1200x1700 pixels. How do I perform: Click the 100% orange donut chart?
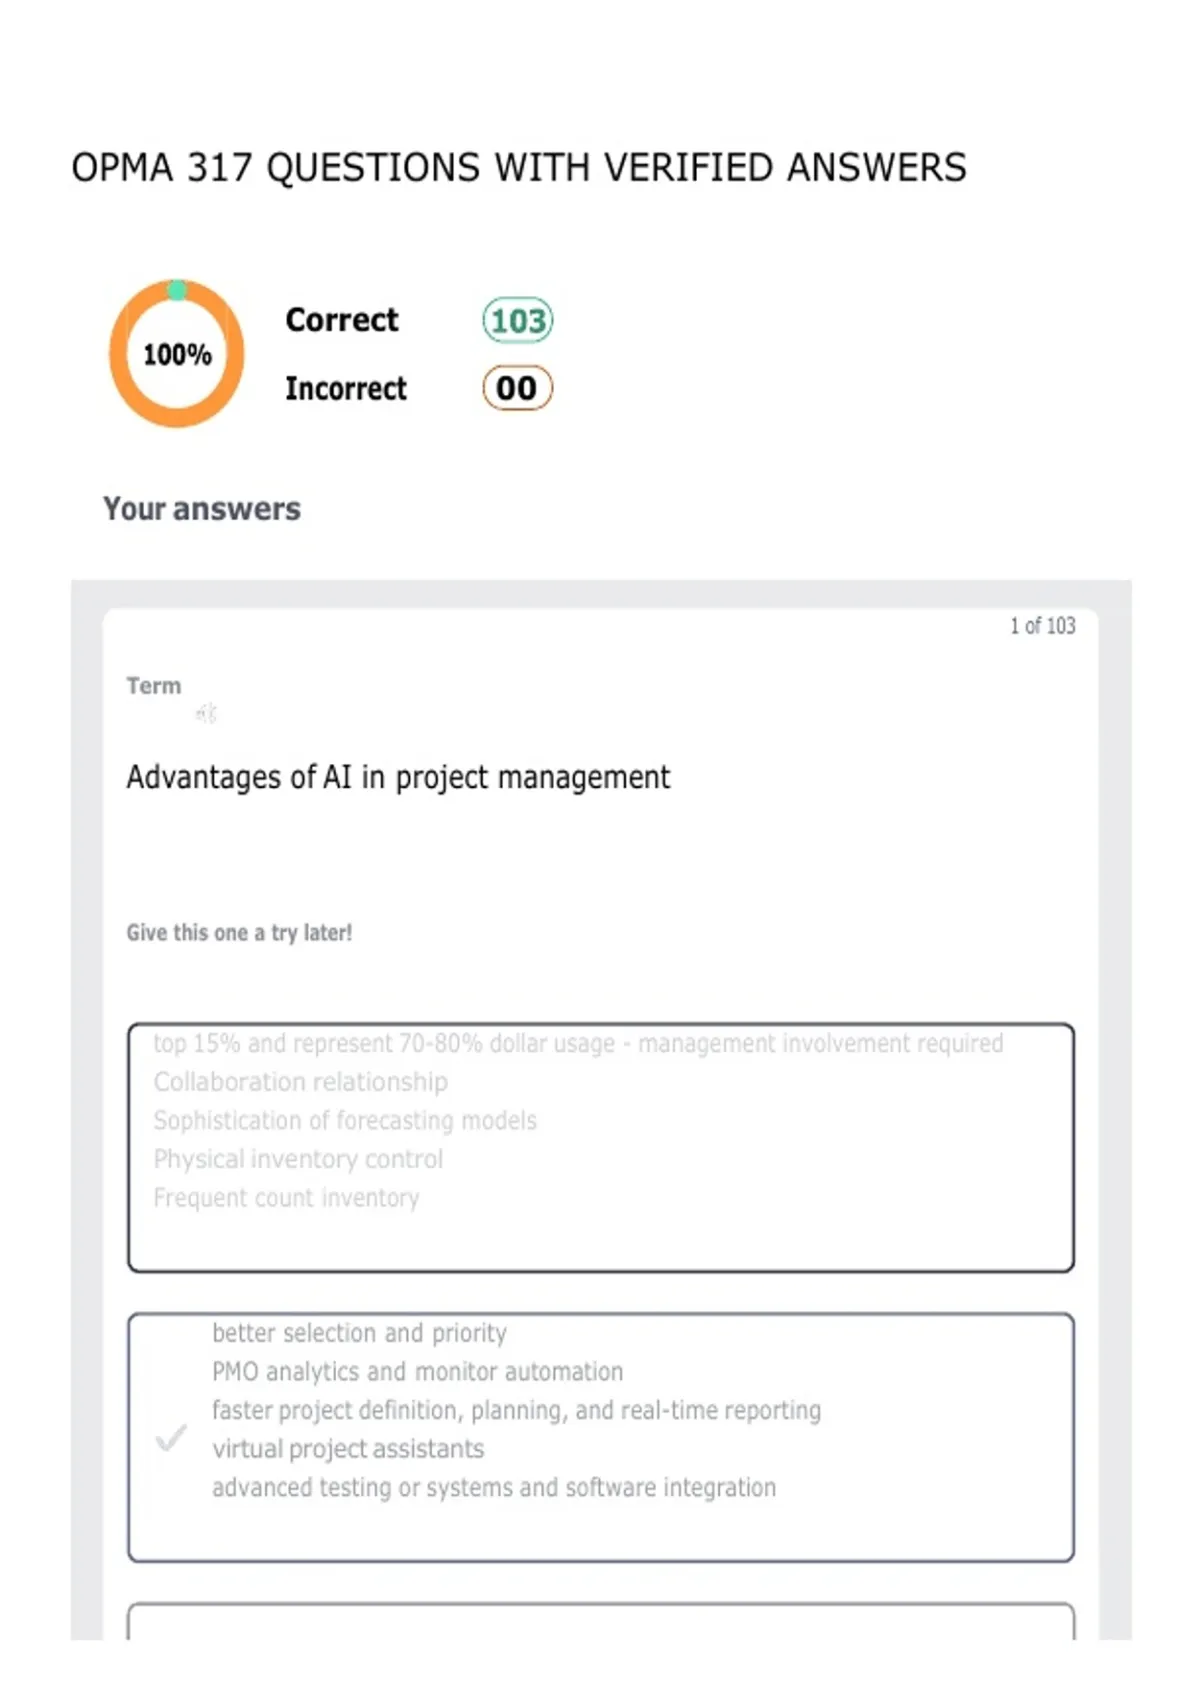click(x=177, y=353)
